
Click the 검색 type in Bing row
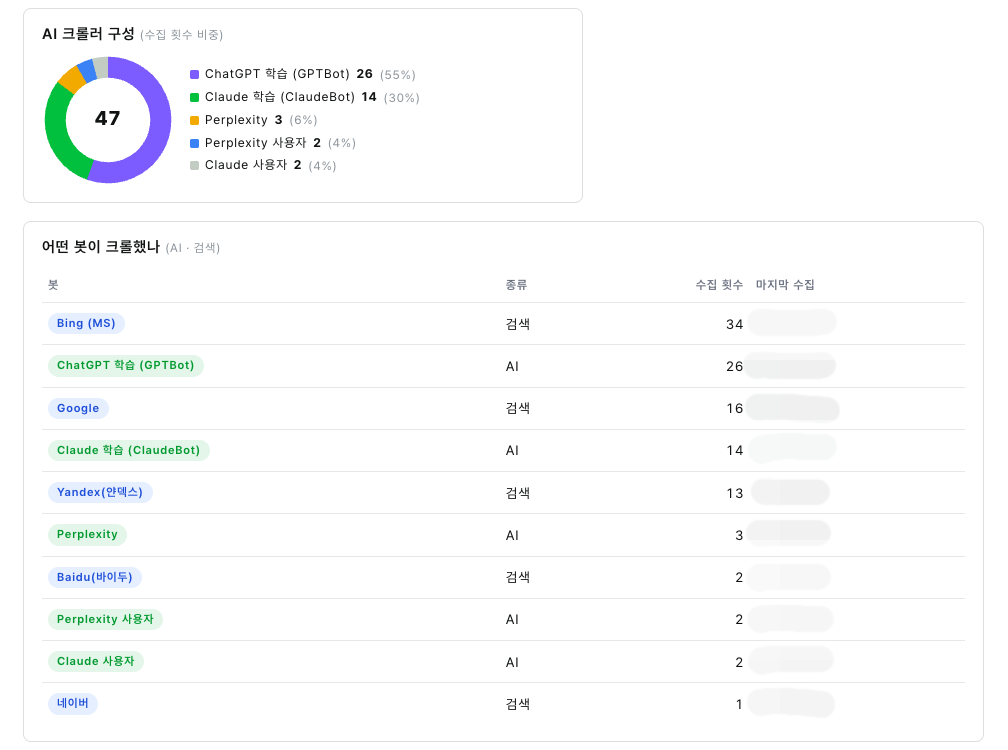[518, 324]
